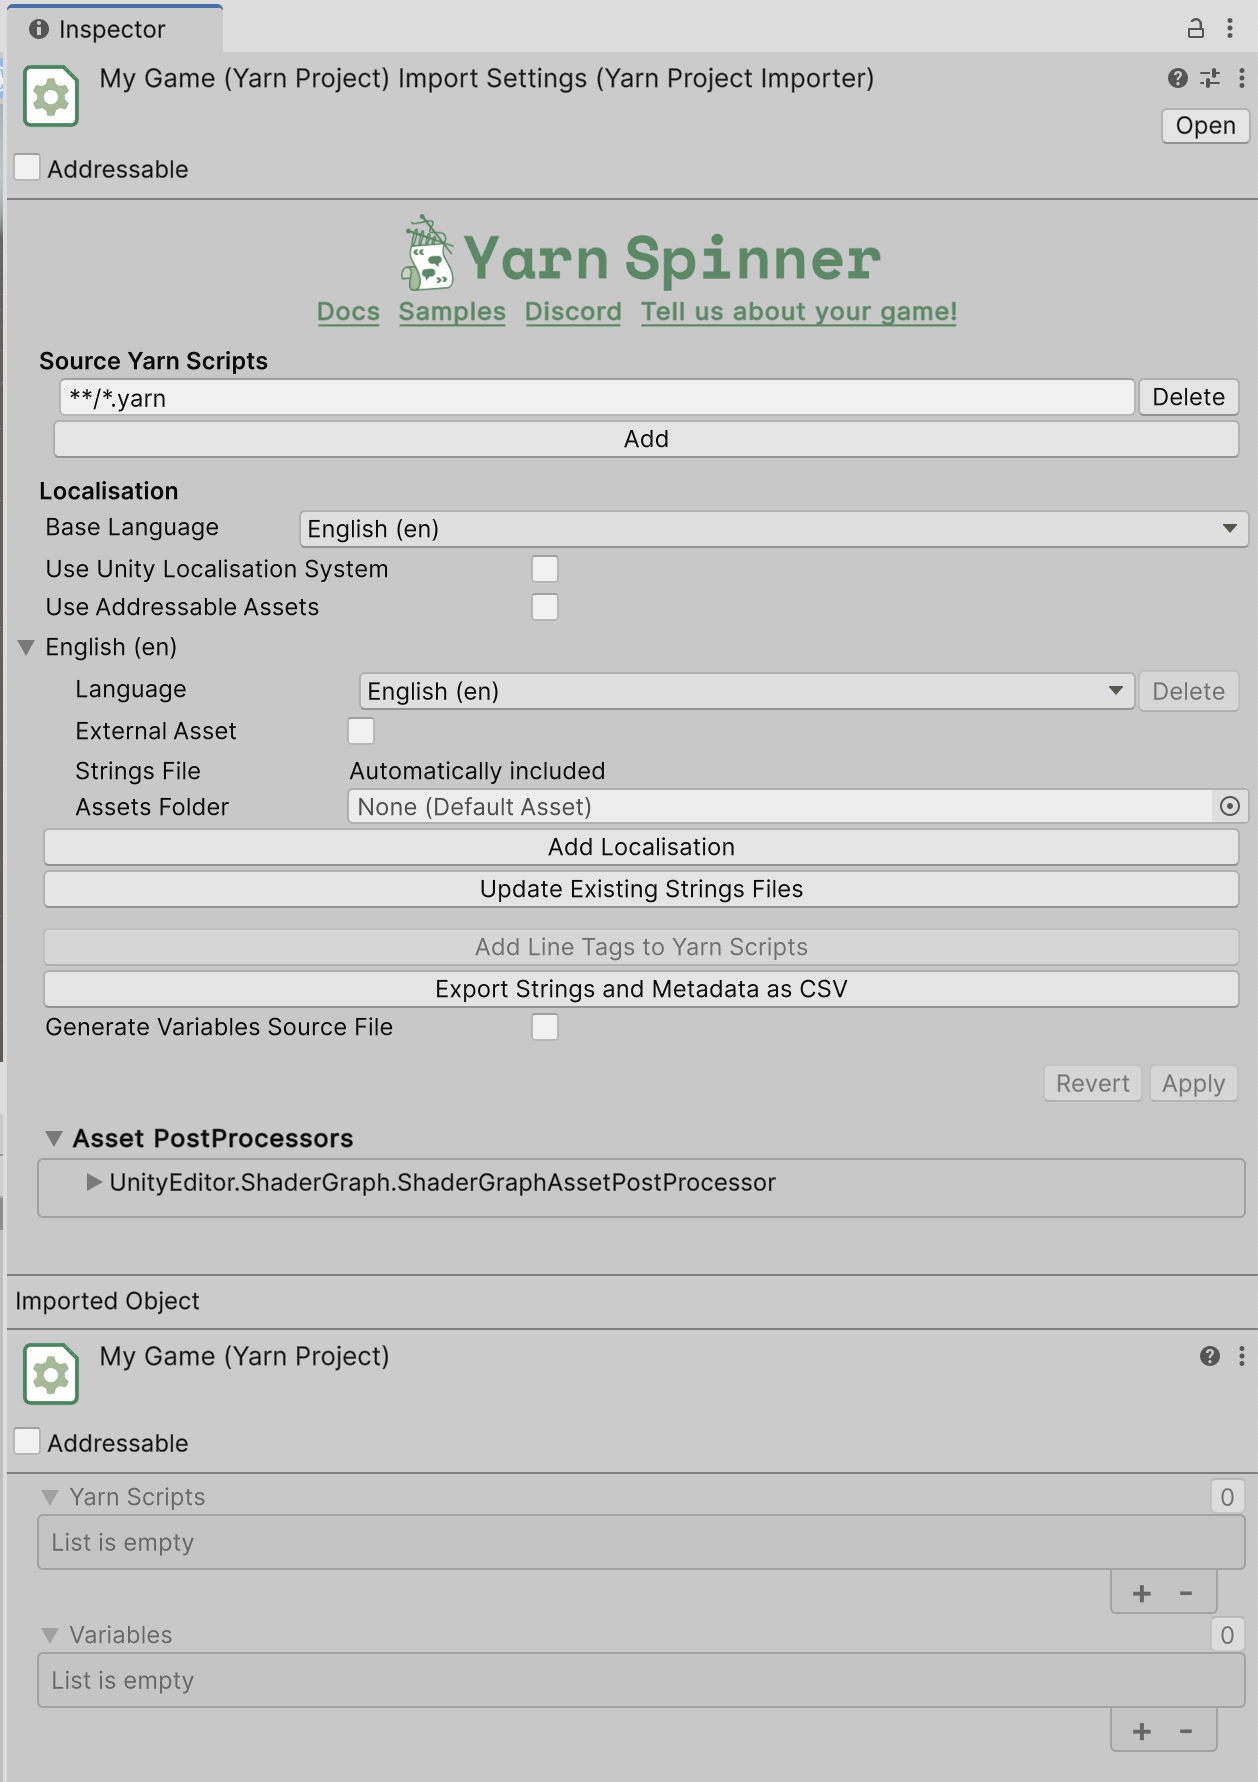Click the importer presets slider icon

pos(1210,78)
